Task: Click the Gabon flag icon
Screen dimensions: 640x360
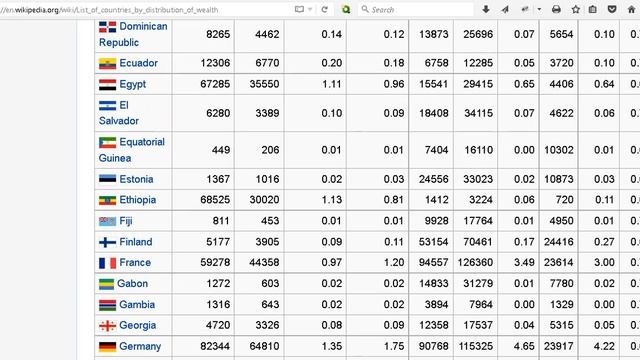Action: pyautogui.click(x=107, y=284)
